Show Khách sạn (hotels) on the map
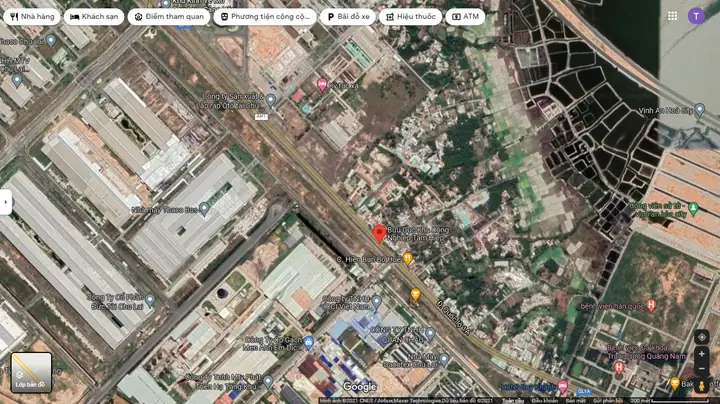720x404 pixels. coord(94,17)
